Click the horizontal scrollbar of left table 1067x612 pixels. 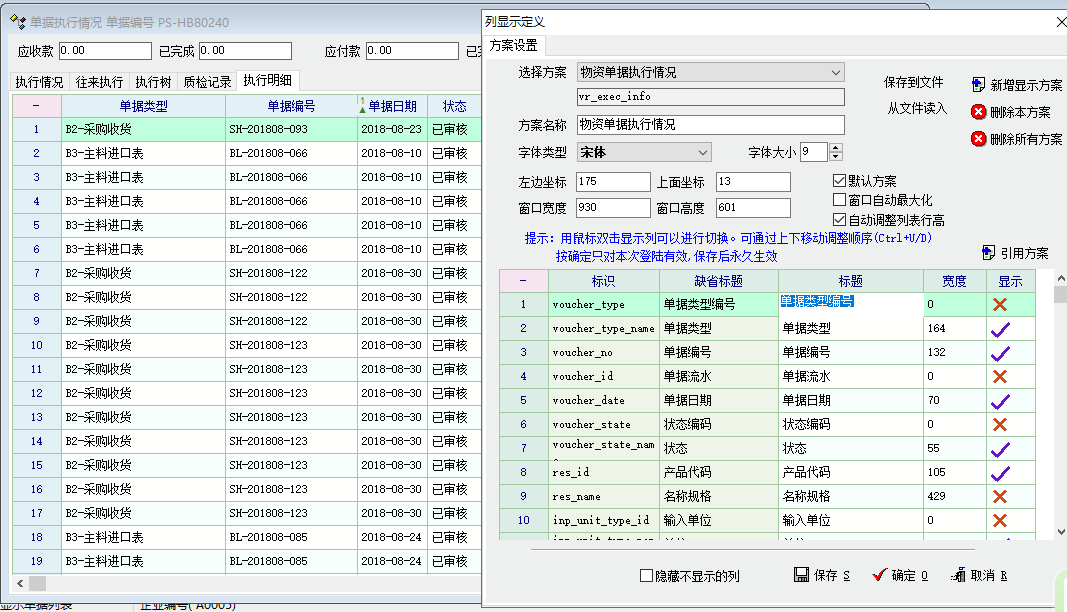click(250, 583)
